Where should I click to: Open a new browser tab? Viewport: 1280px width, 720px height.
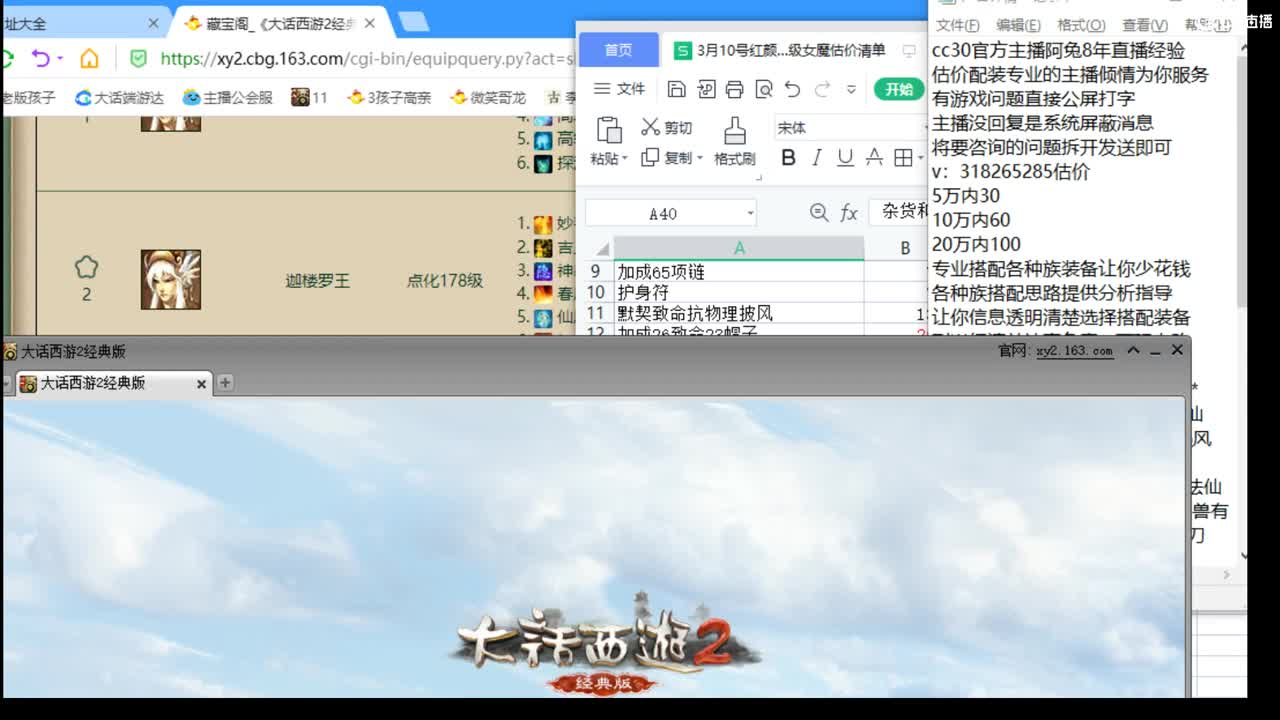pyautogui.click(x=413, y=22)
